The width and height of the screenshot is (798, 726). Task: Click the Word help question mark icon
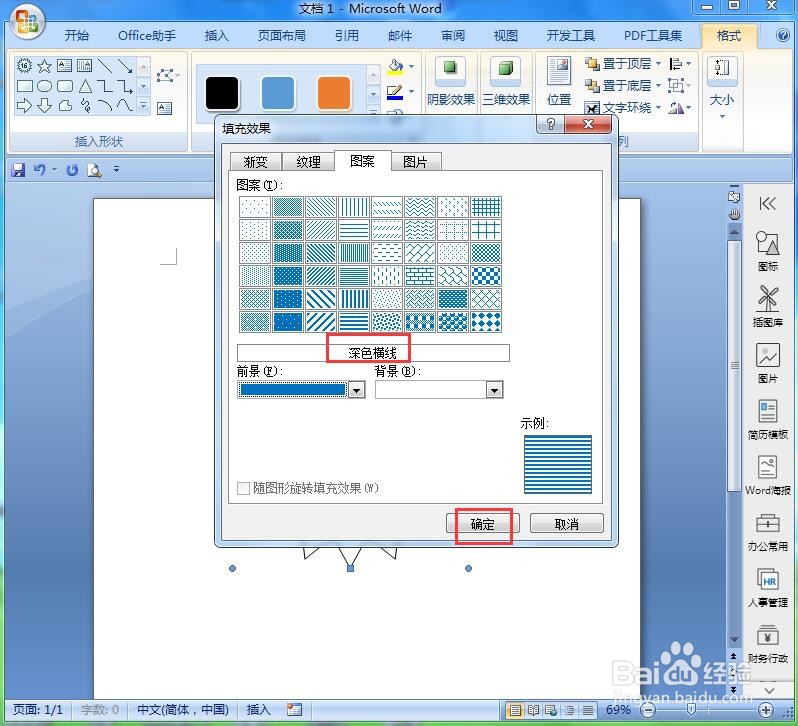tap(782, 35)
